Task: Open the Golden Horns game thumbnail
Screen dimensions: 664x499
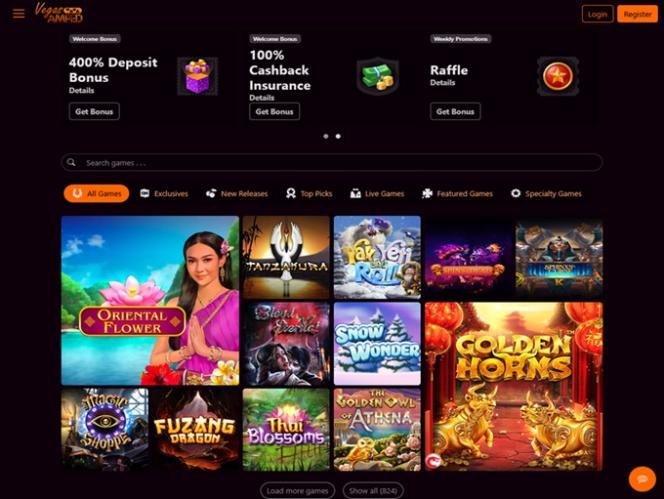Action: [x=514, y=386]
